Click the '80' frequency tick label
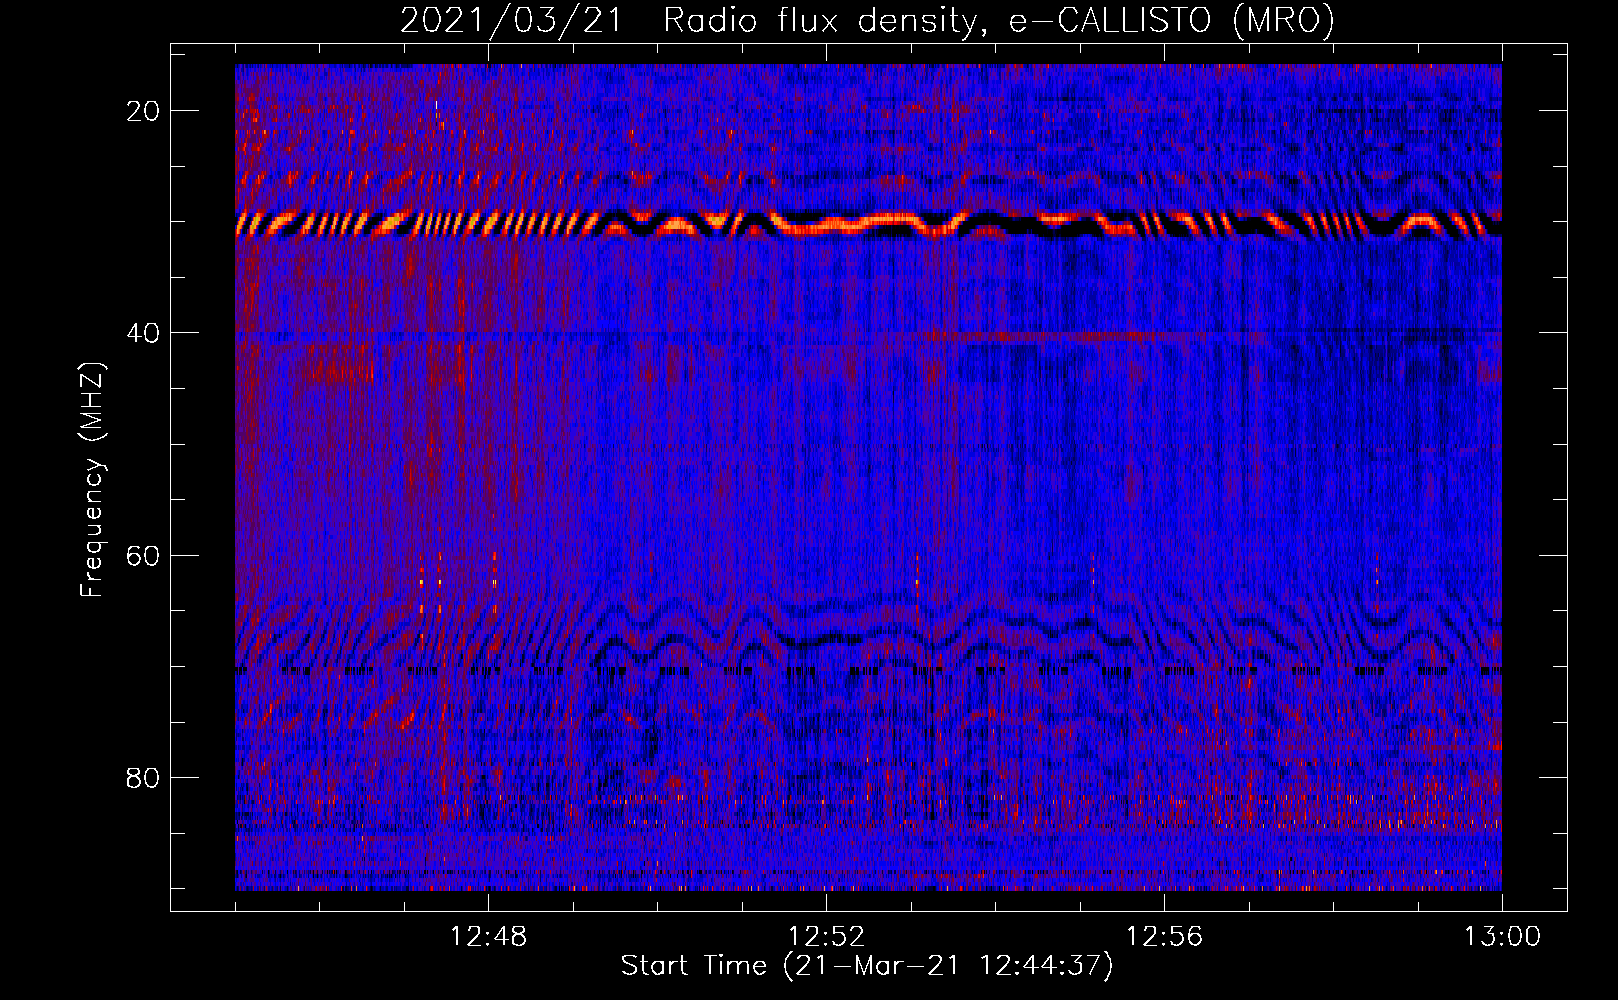1618x1000 pixels. pyautogui.click(x=144, y=777)
